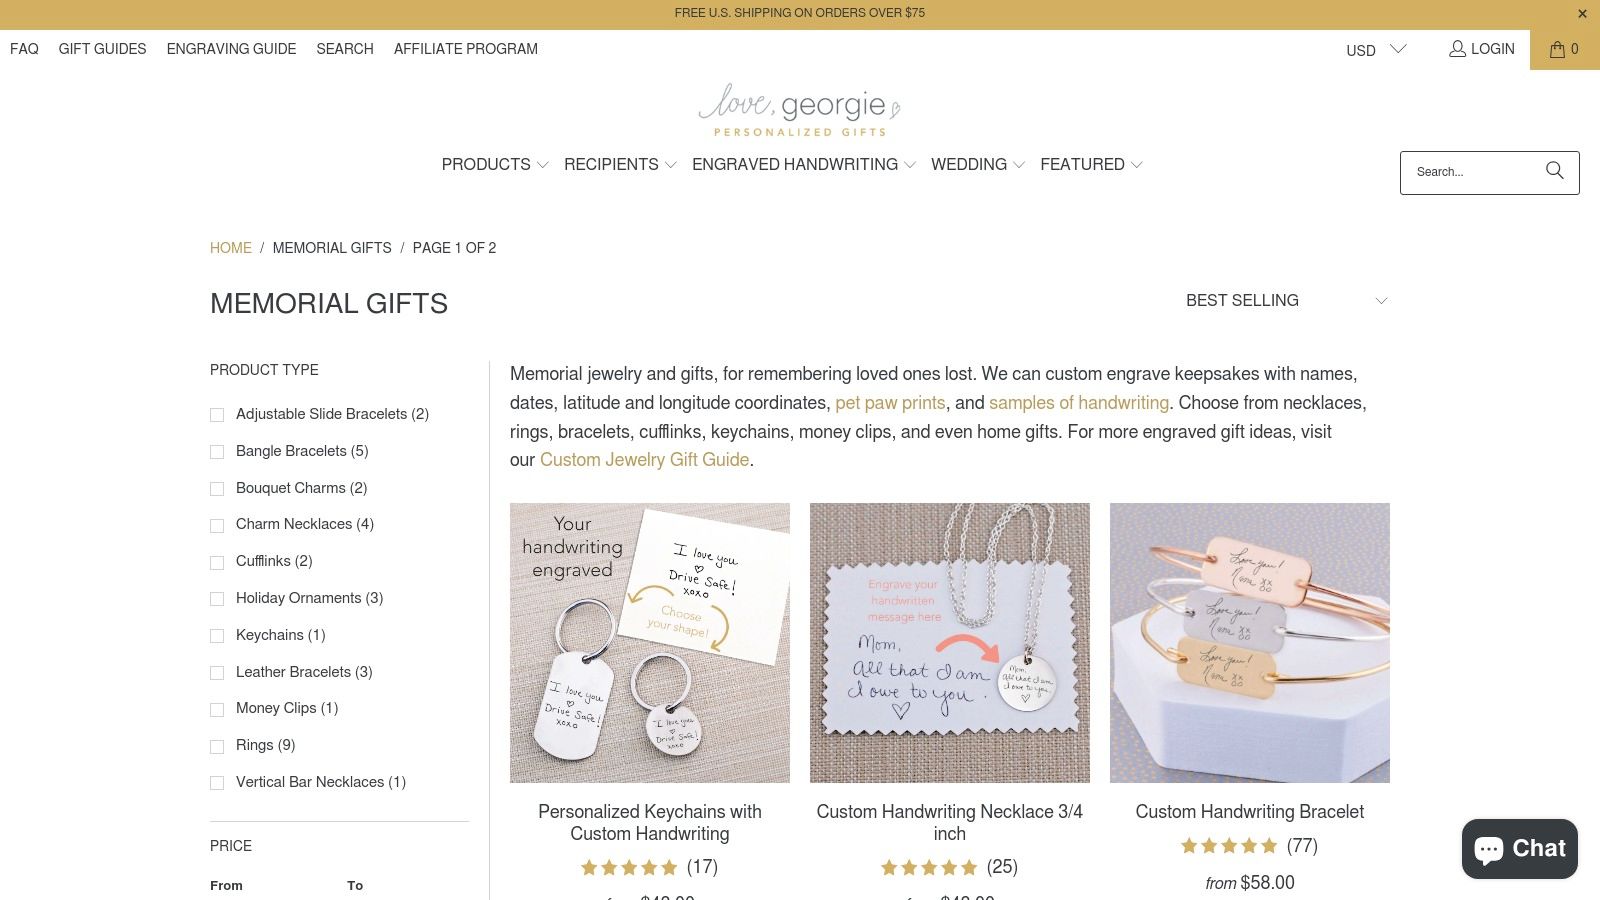Follow the pet paw prints link
Screen dimensions: 1600x900
[x=890, y=403]
